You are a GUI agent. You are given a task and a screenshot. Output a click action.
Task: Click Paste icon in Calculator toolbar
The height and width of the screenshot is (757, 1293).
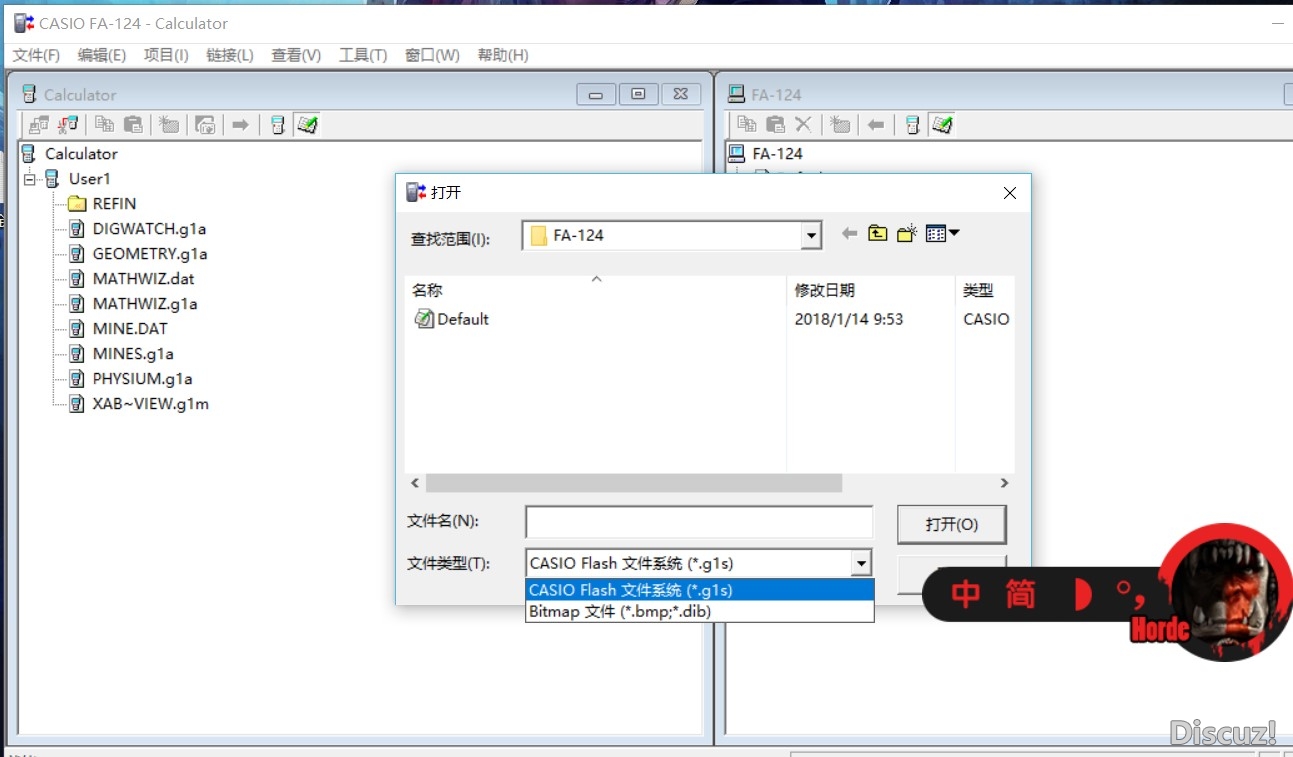pyautogui.click(x=133, y=125)
